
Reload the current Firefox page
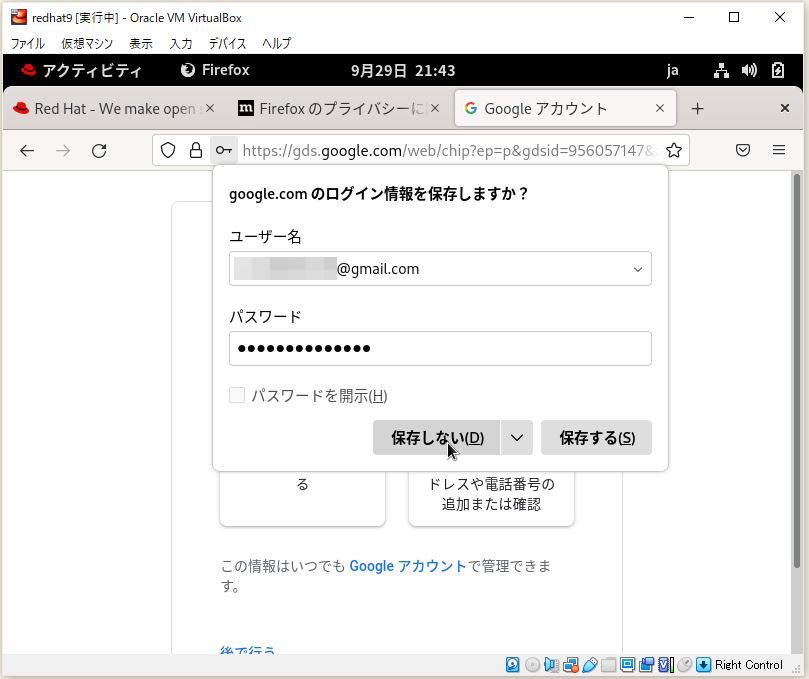coord(99,151)
